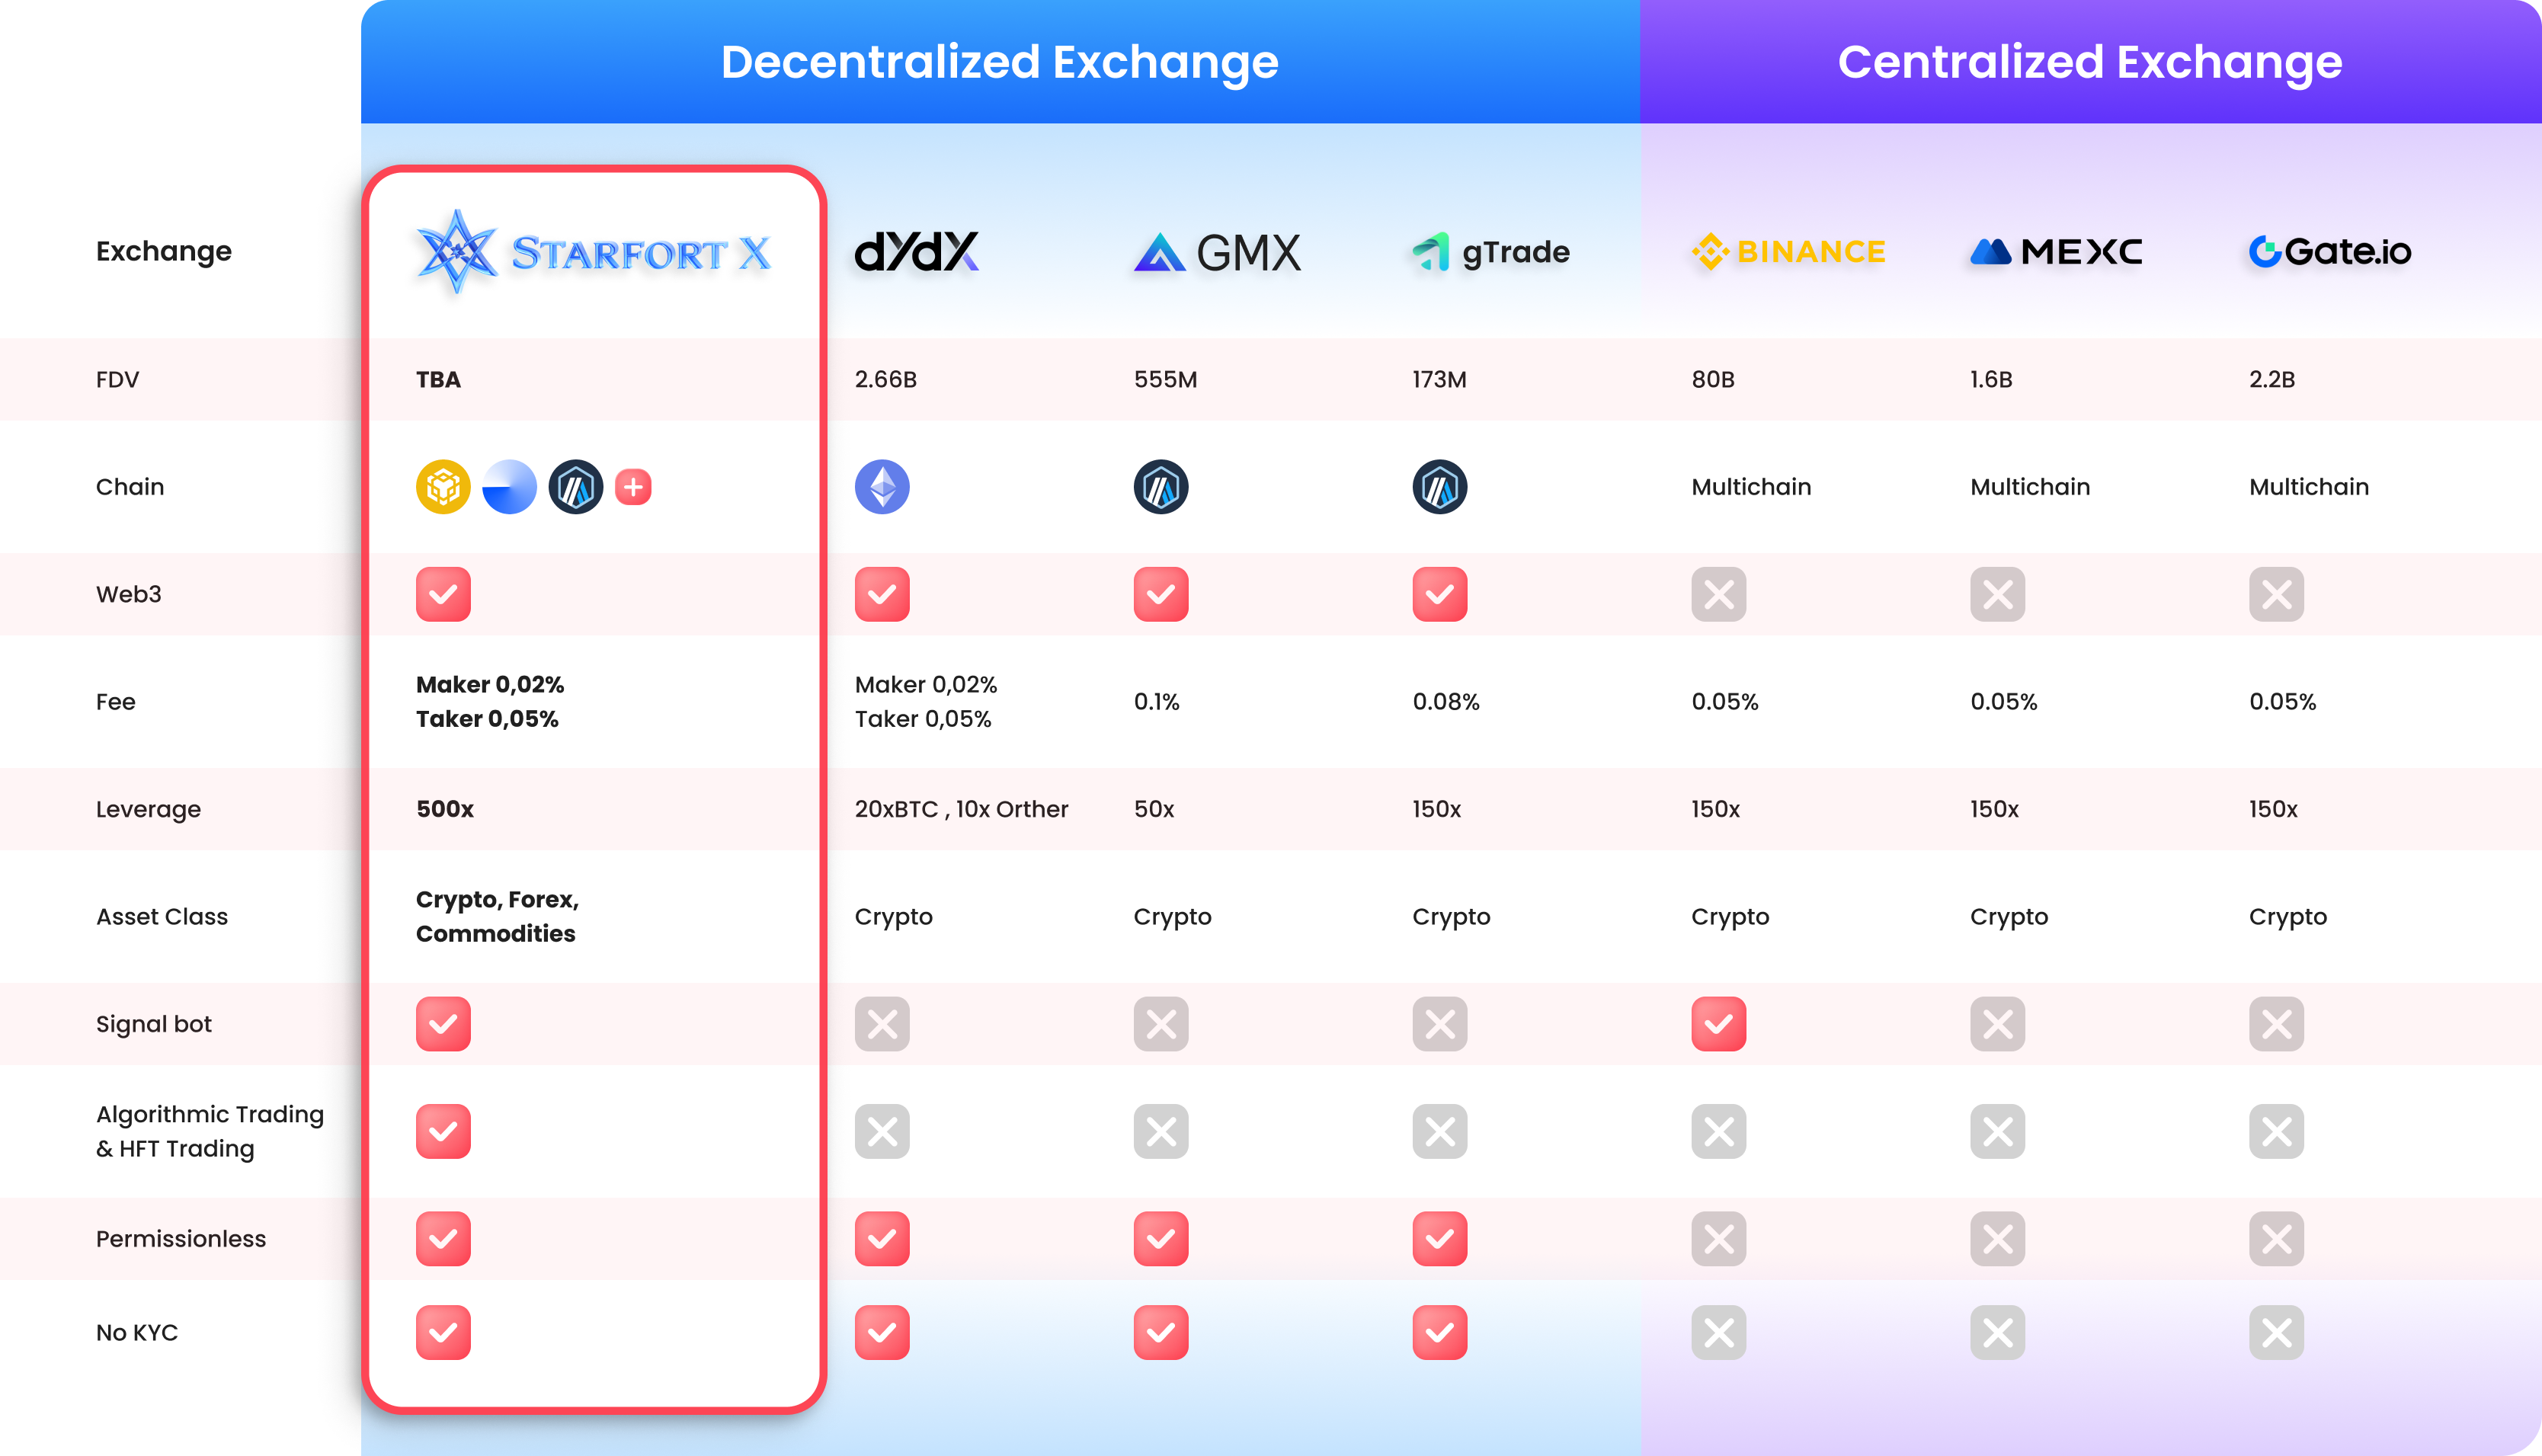The height and width of the screenshot is (1456, 2542).
Task: Click Binance No KYC cross mark
Action: tap(1719, 1332)
